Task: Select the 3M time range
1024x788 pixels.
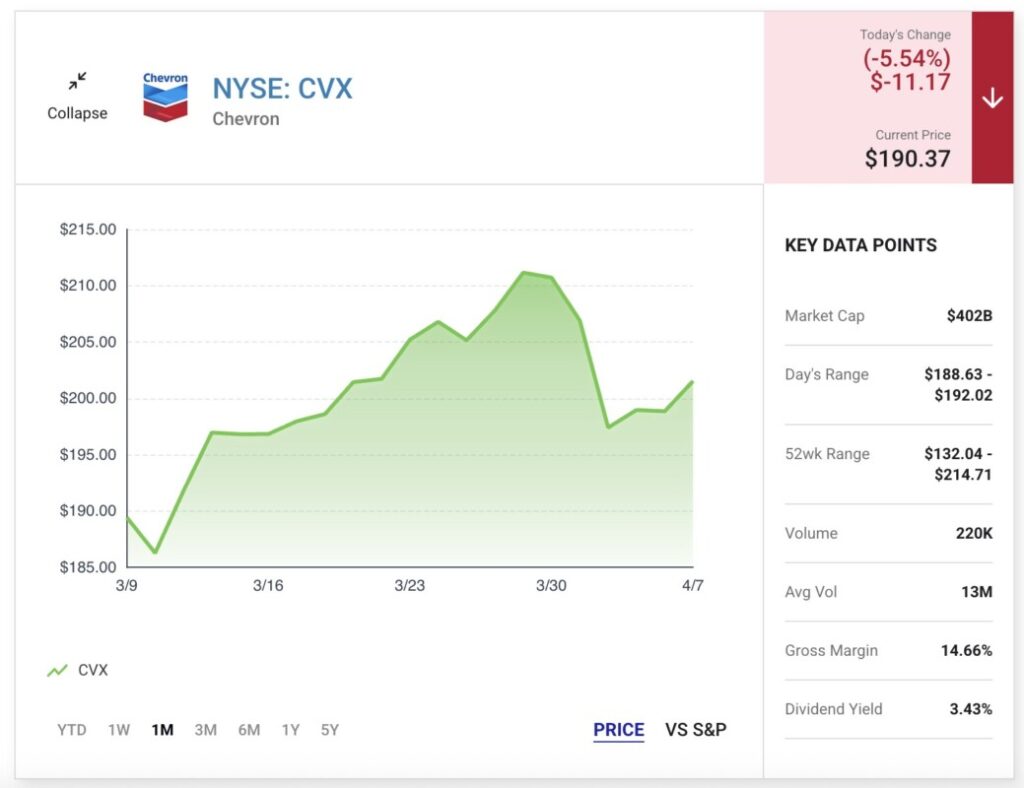Action: coord(205,730)
